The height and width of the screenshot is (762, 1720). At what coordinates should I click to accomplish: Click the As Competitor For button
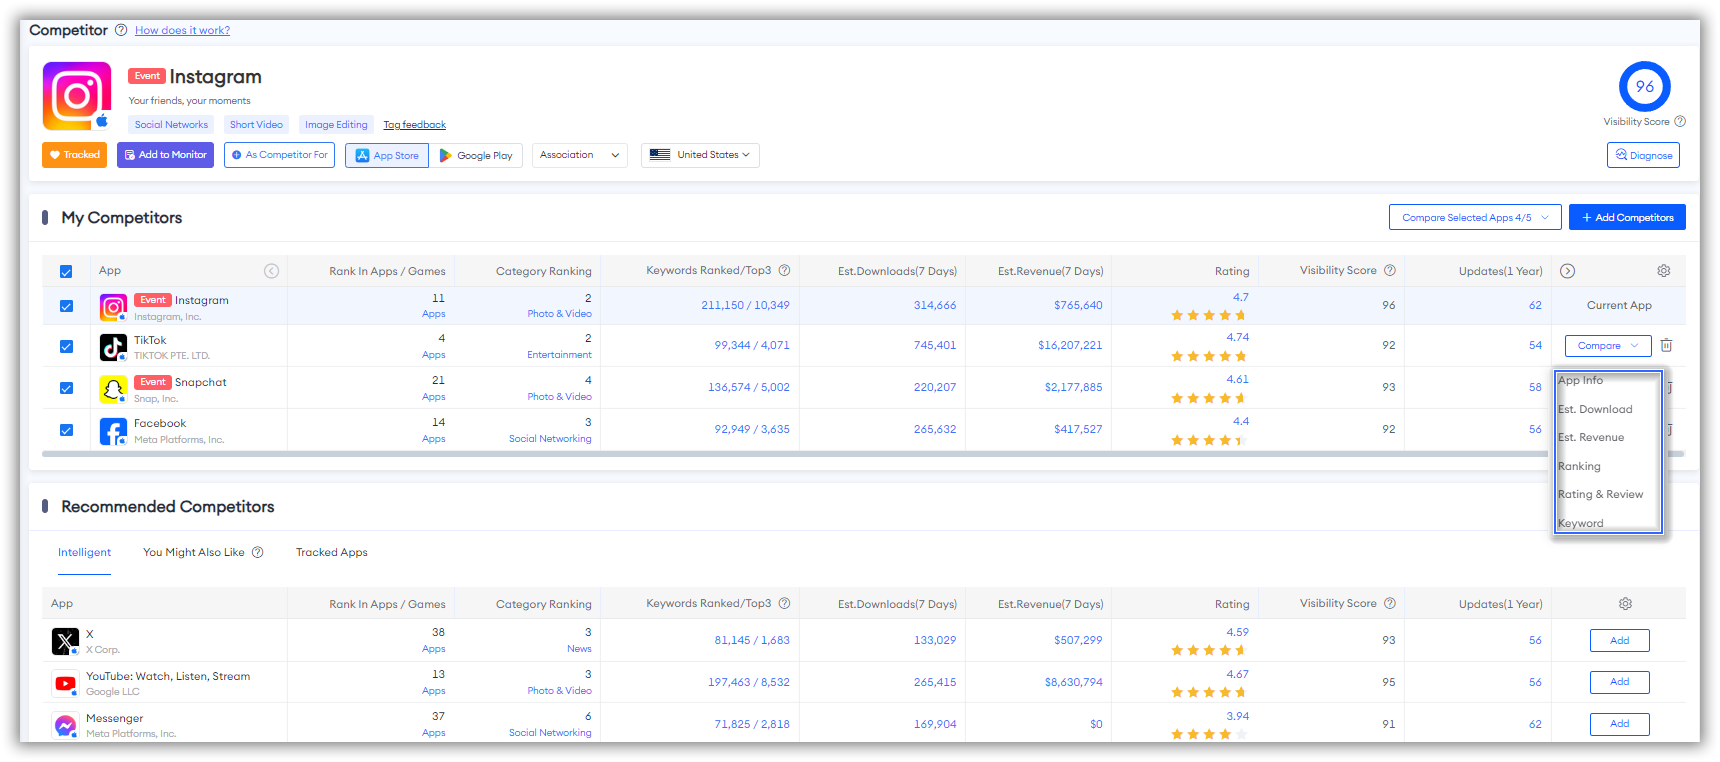[x=279, y=155]
